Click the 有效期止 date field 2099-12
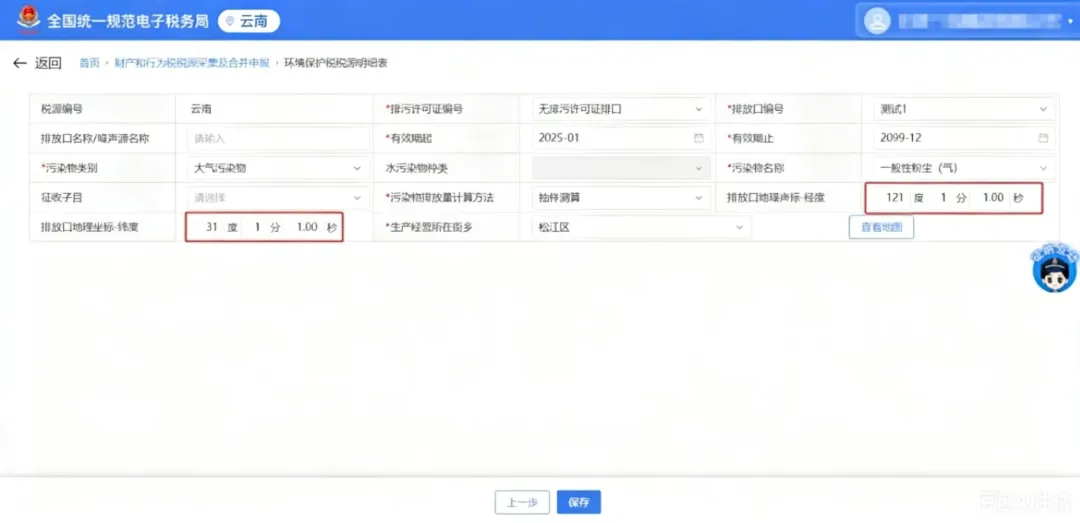Viewport: 1080px width, 523px height. [964, 138]
